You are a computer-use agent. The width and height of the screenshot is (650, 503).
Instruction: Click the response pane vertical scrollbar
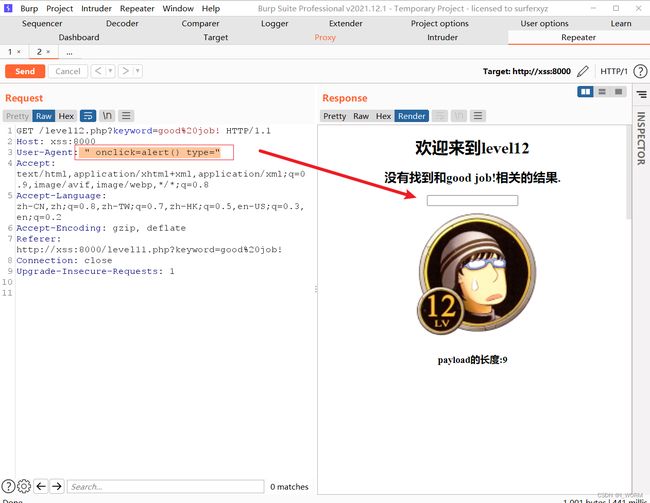click(629, 172)
